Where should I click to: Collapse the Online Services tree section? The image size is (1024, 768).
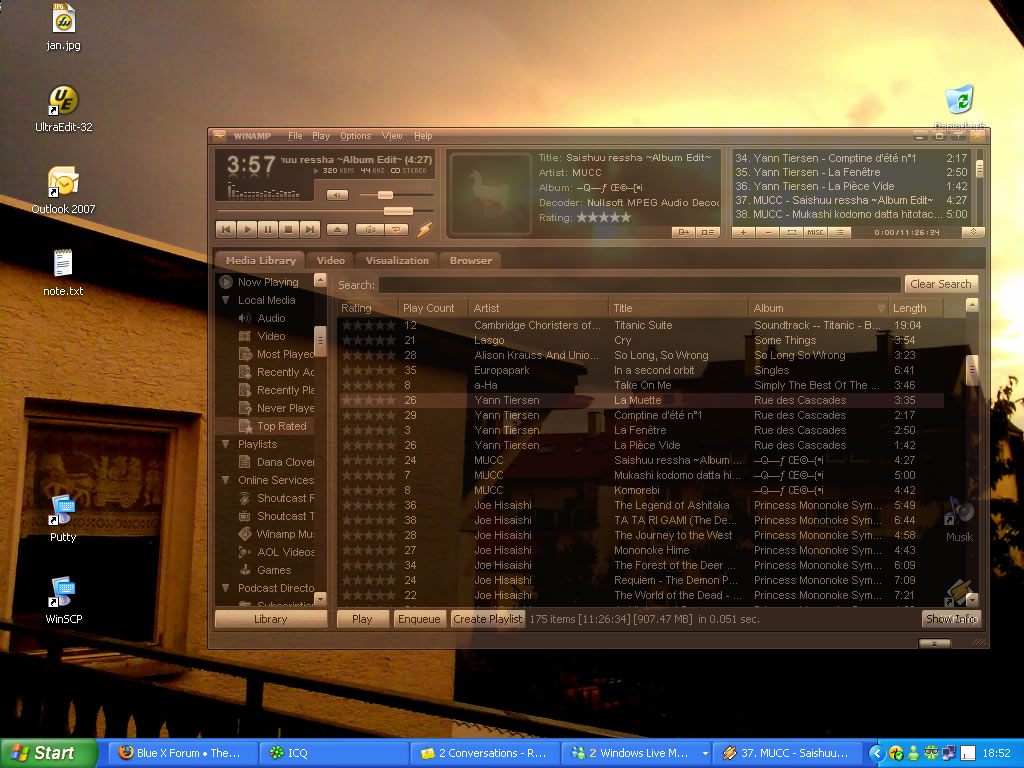(x=227, y=480)
